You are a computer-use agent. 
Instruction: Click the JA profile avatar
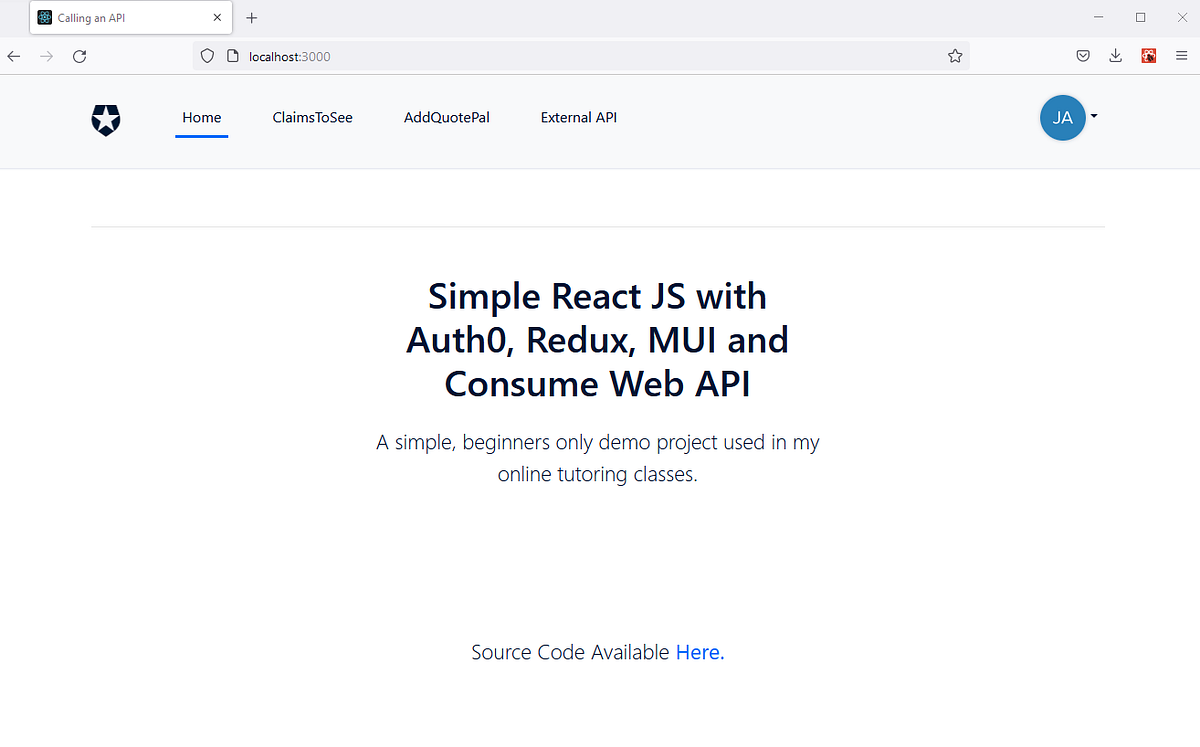1063,117
